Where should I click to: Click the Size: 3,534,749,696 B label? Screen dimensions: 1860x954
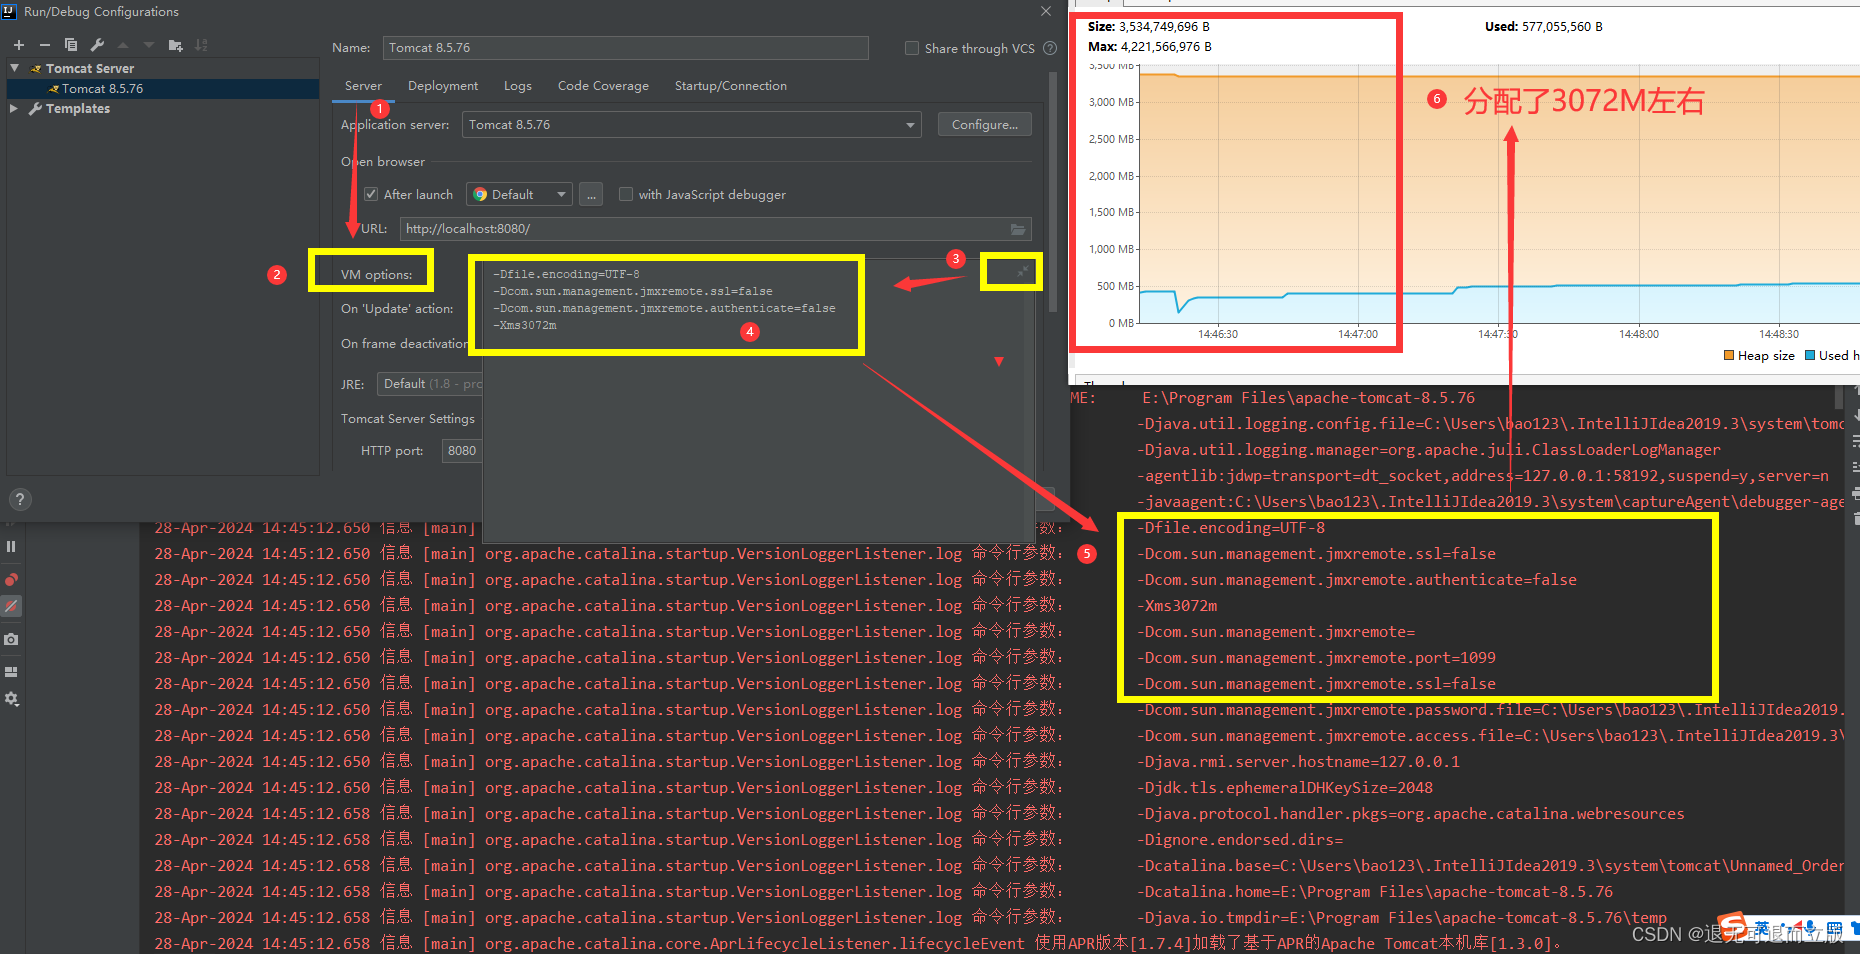1149,27
